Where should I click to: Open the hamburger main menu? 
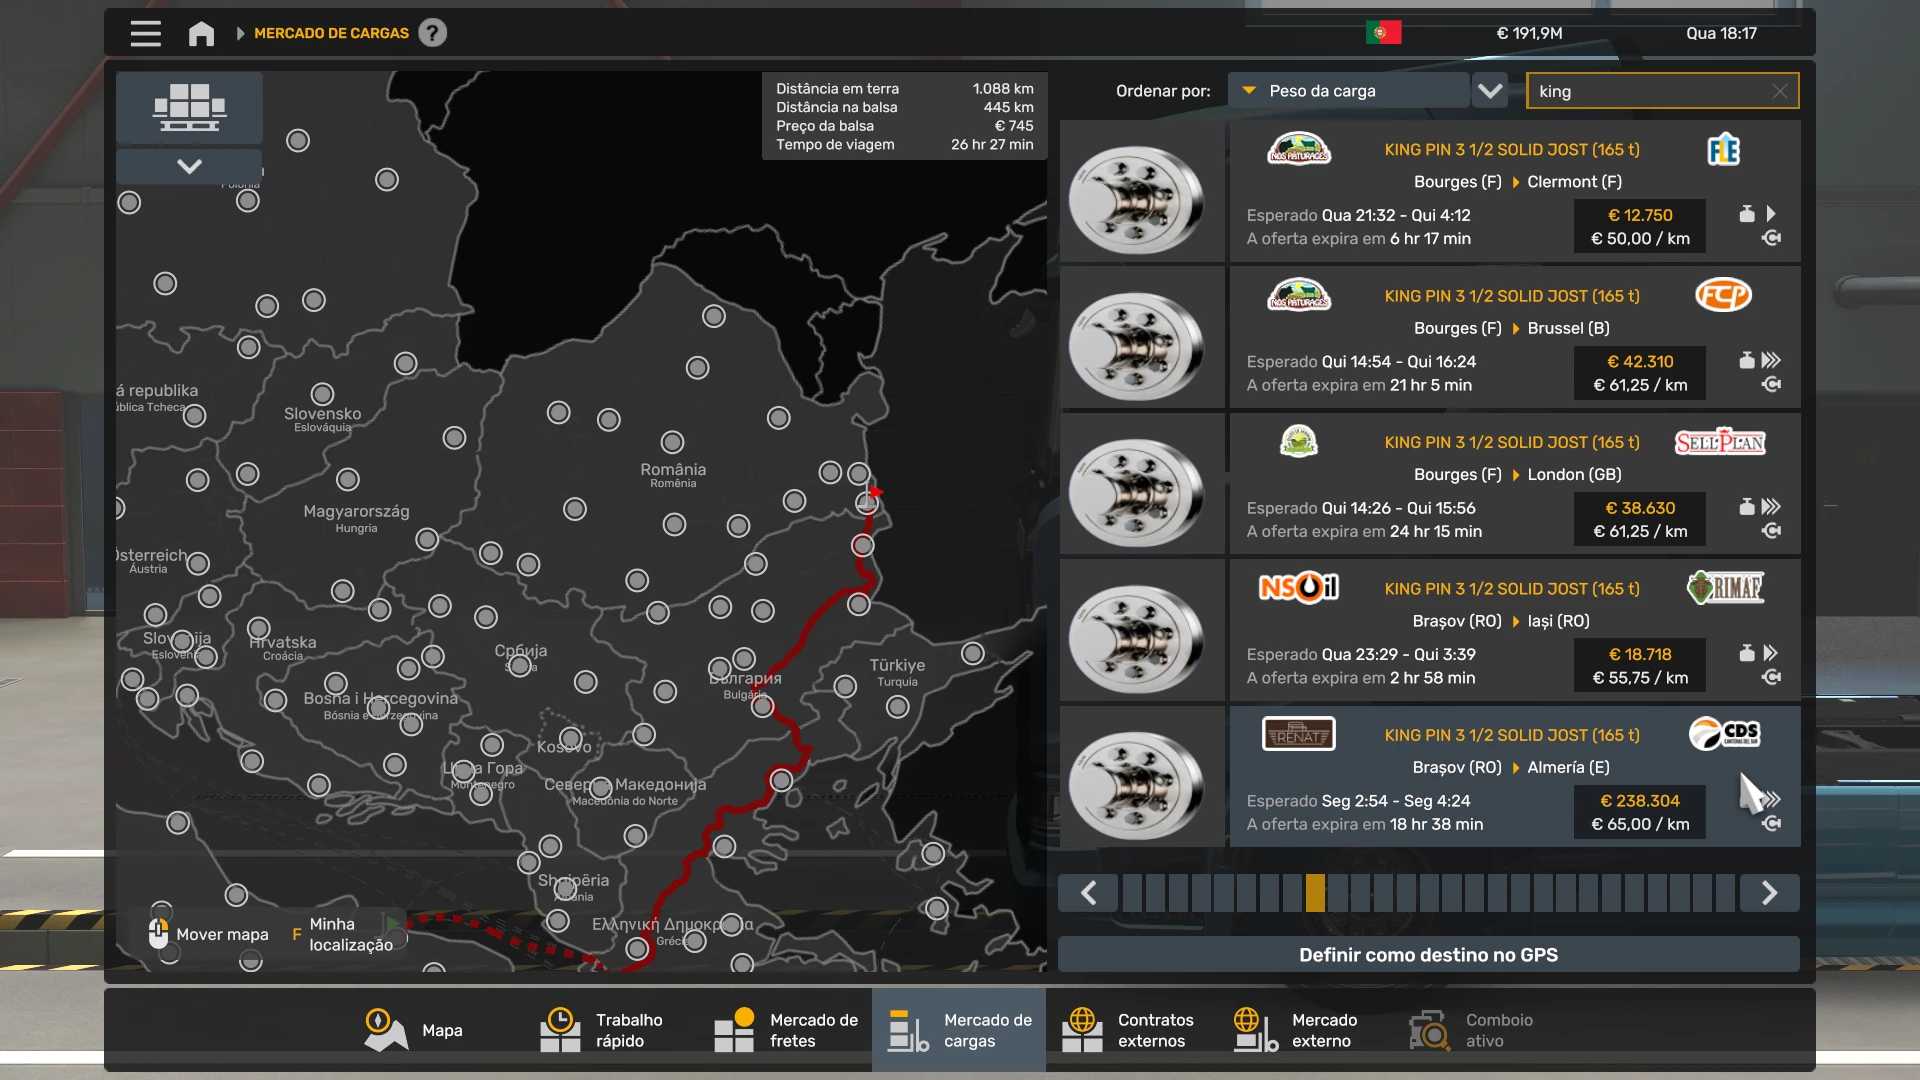[x=145, y=33]
